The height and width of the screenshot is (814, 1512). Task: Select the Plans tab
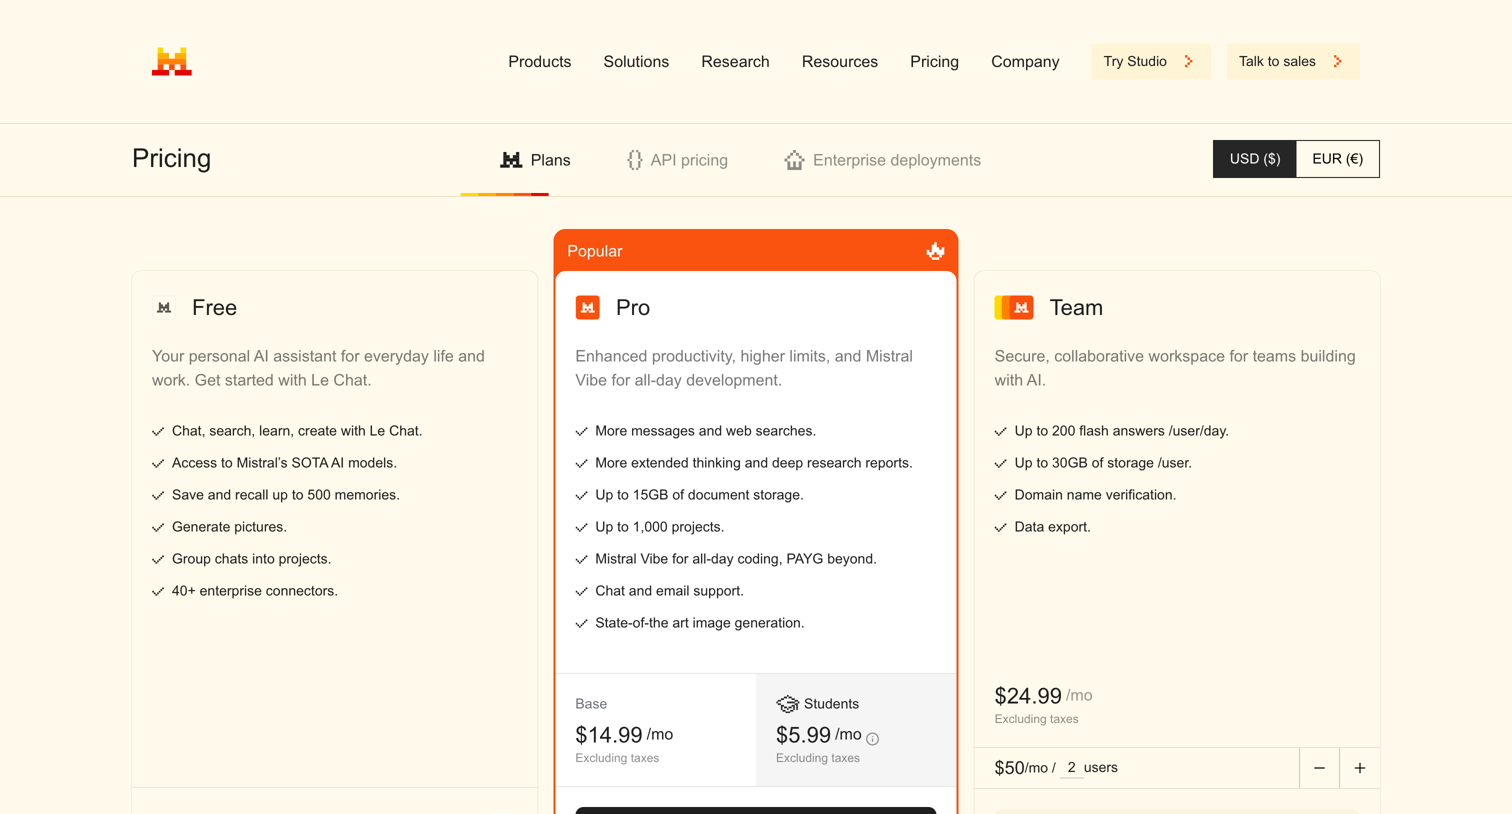pyautogui.click(x=535, y=160)
